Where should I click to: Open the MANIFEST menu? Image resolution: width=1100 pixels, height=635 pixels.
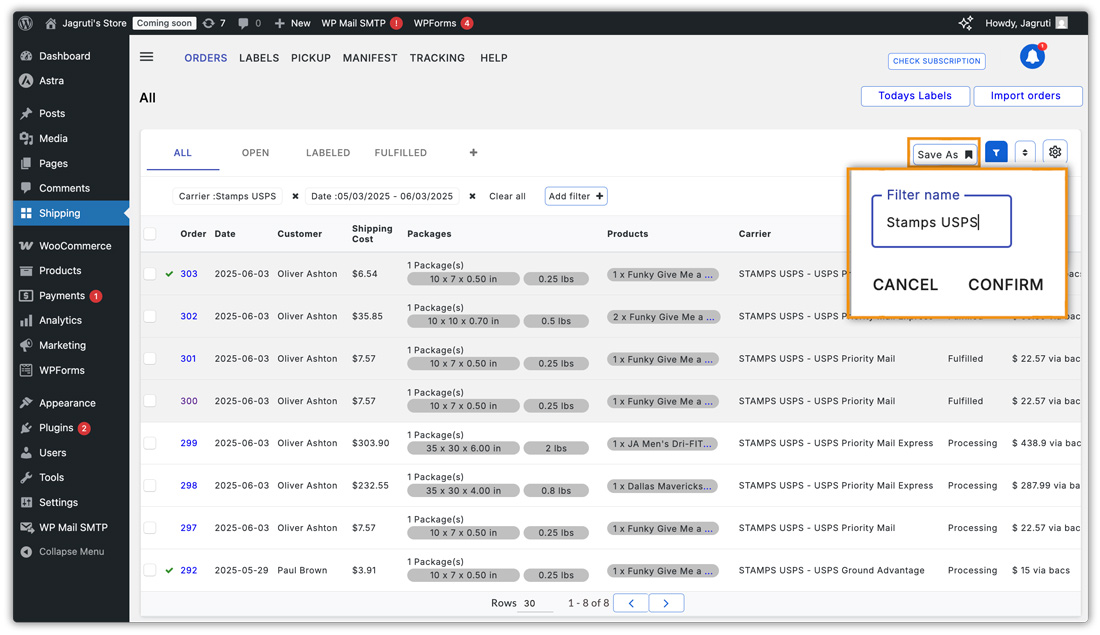(x=370, y=58)
